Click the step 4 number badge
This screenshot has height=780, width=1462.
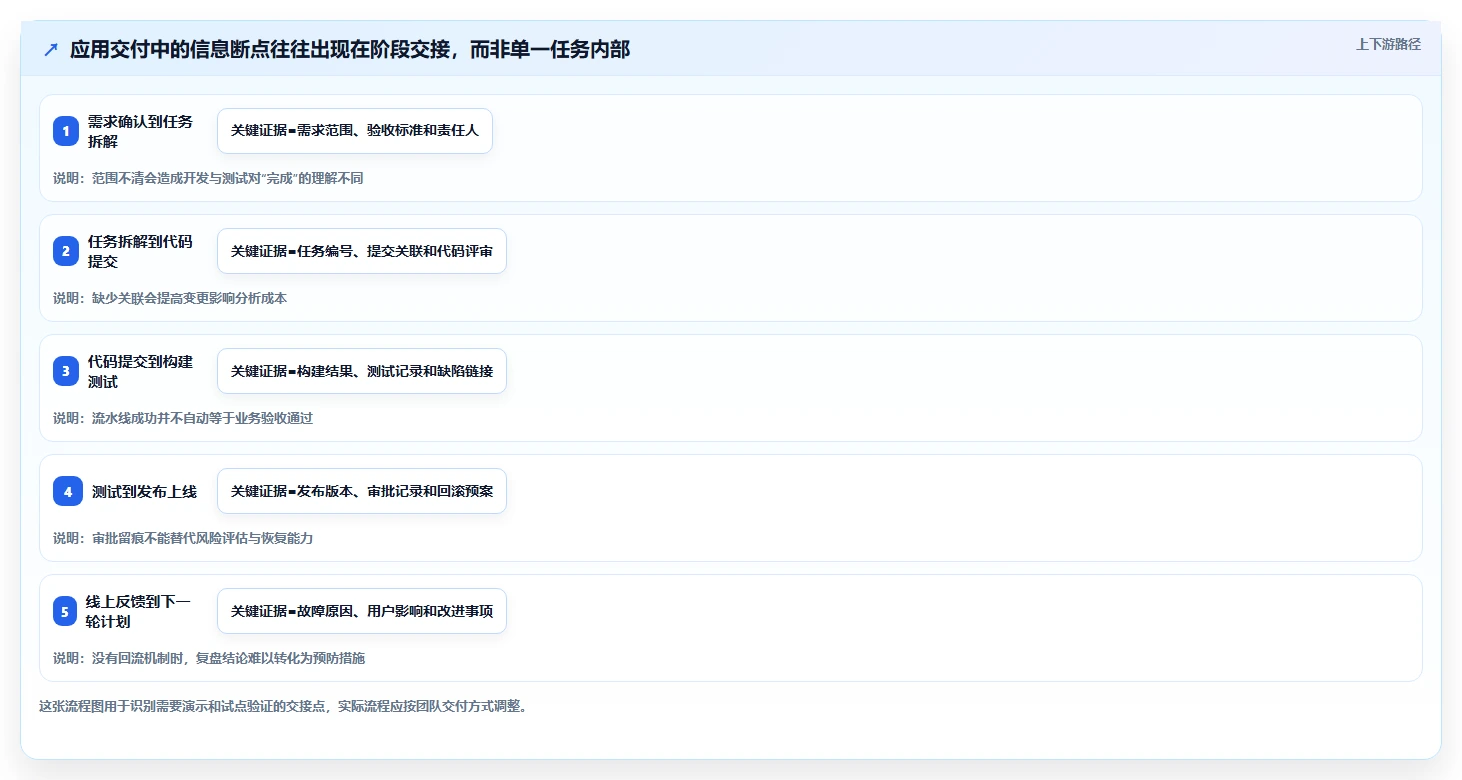coord(68,491)
